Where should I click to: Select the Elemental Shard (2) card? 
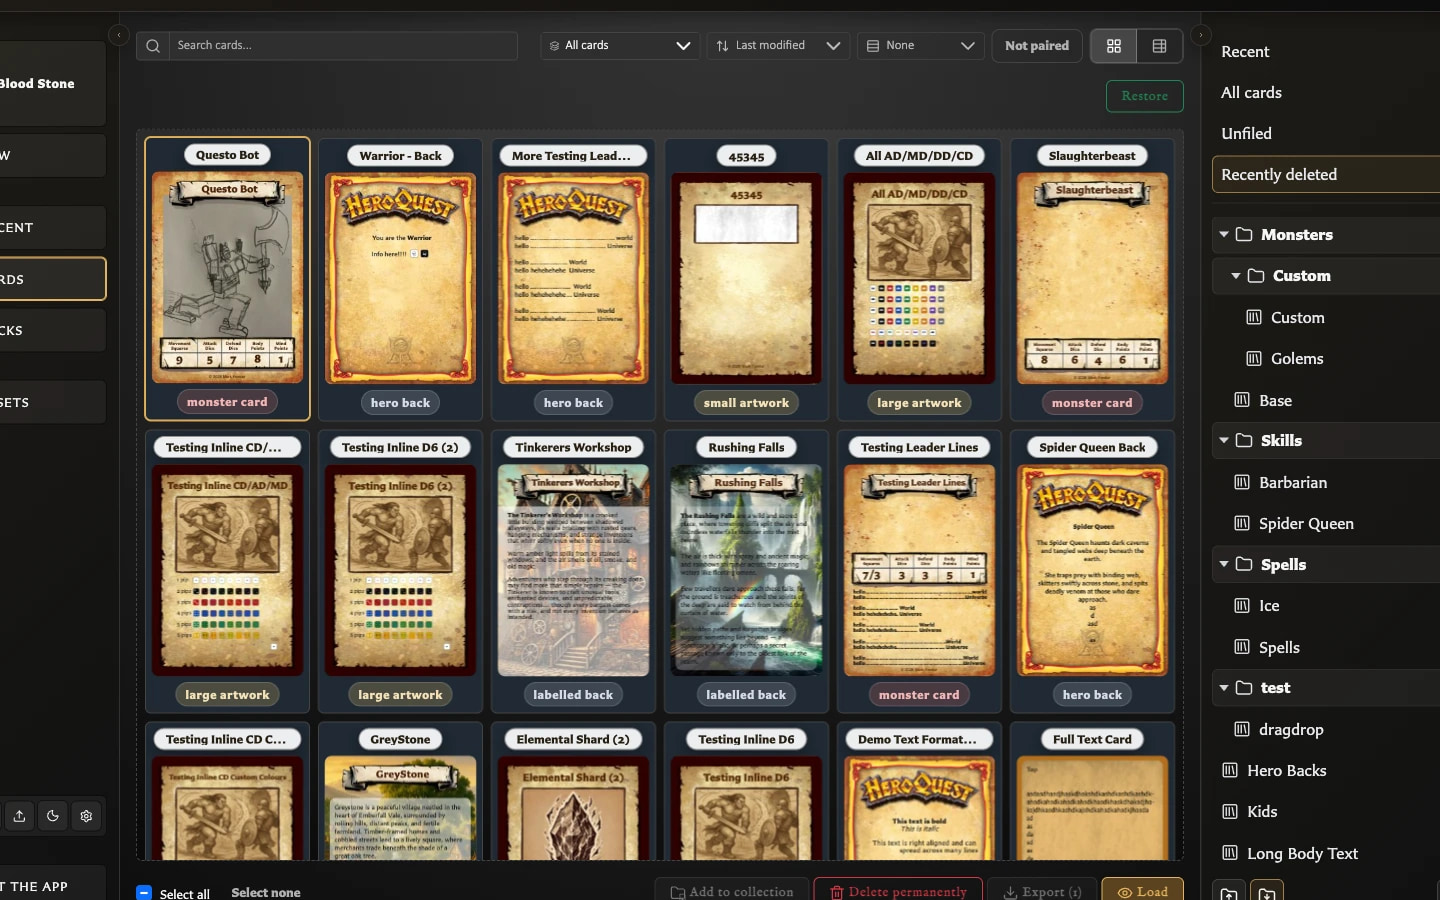pyautogui.click(x=573, y=791)
